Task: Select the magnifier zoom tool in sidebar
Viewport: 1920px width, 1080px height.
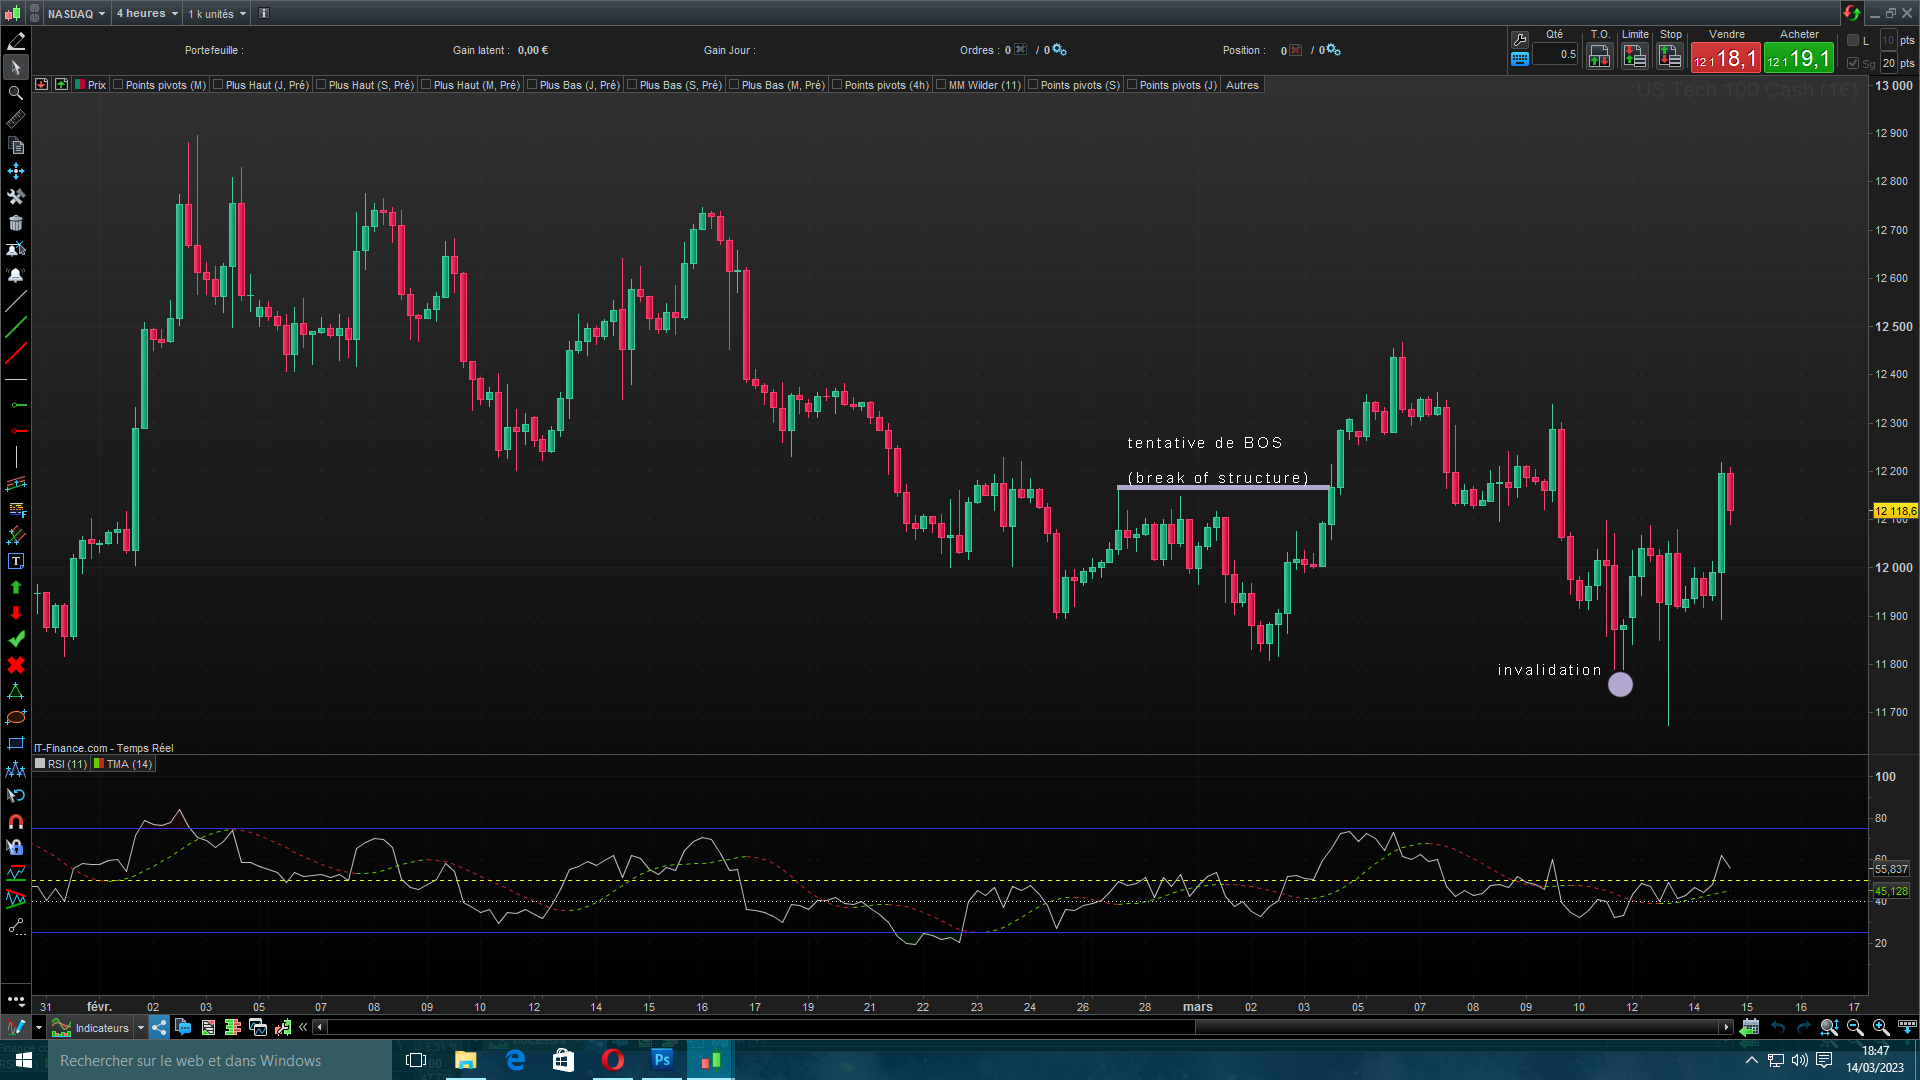Action: point(16,93)
